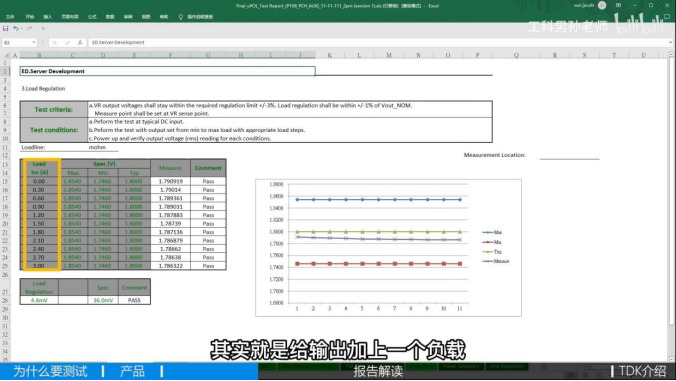Open the 文件 menu
This screenshot has width=676, height=381.
click(x=10, y=17)
